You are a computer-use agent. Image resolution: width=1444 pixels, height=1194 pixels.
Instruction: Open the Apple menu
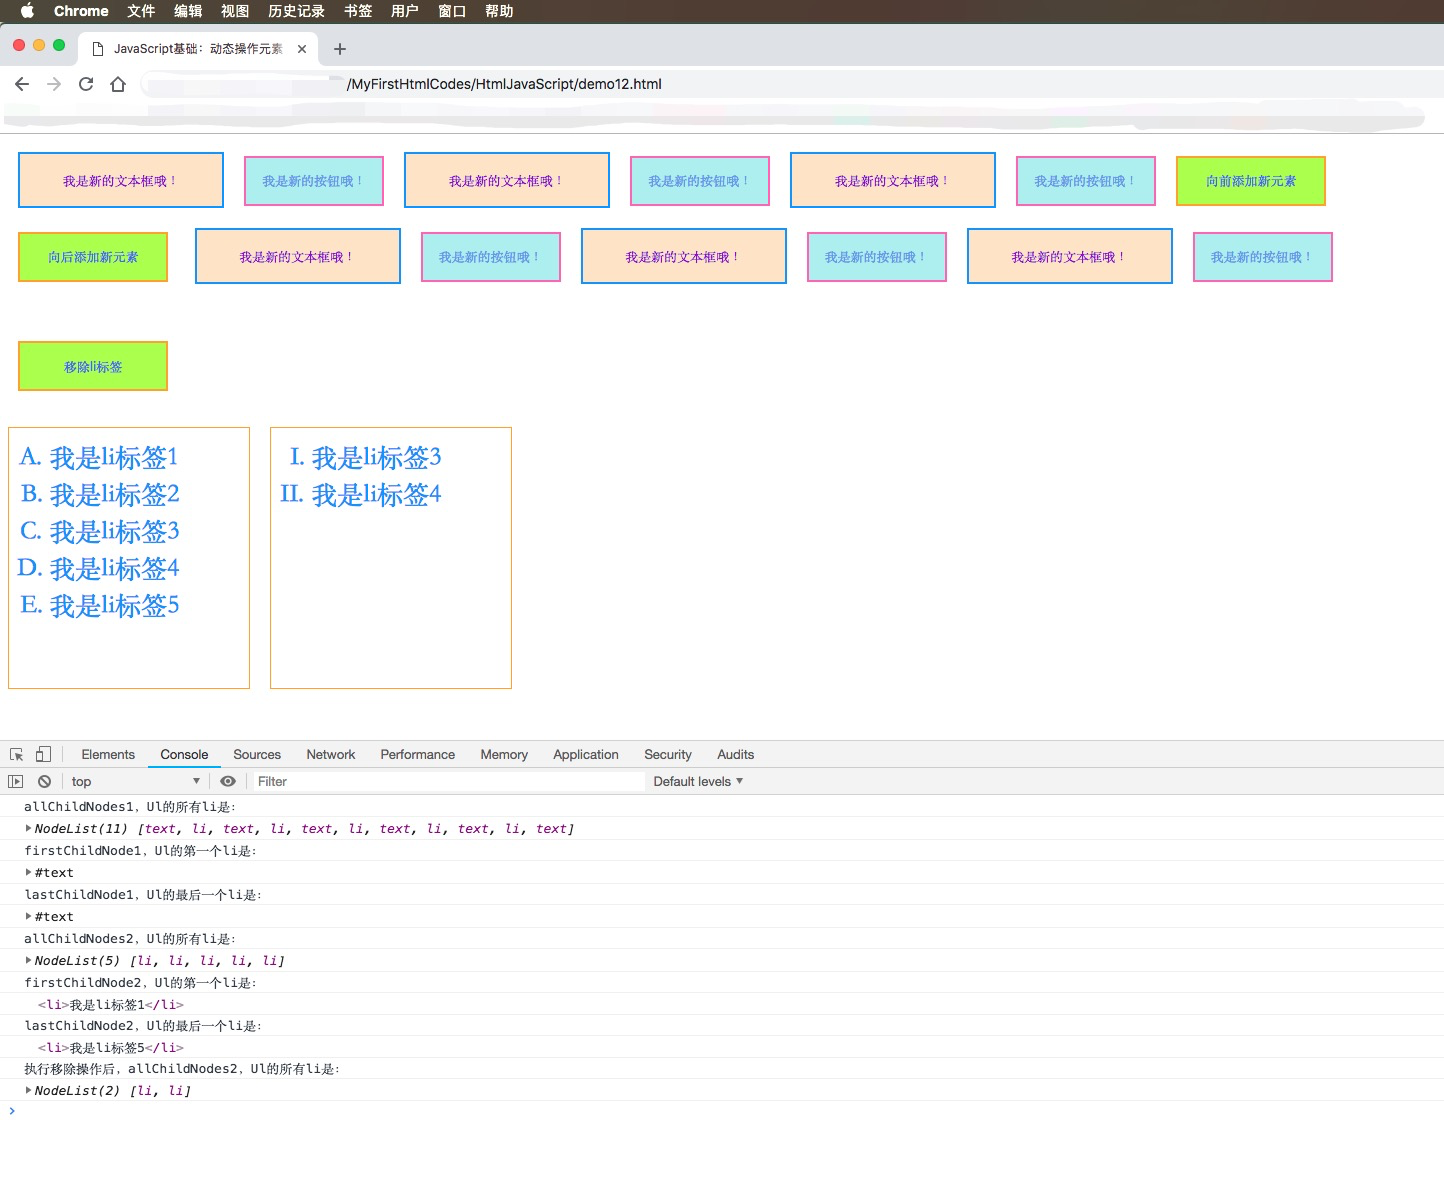tap(27, 11)
